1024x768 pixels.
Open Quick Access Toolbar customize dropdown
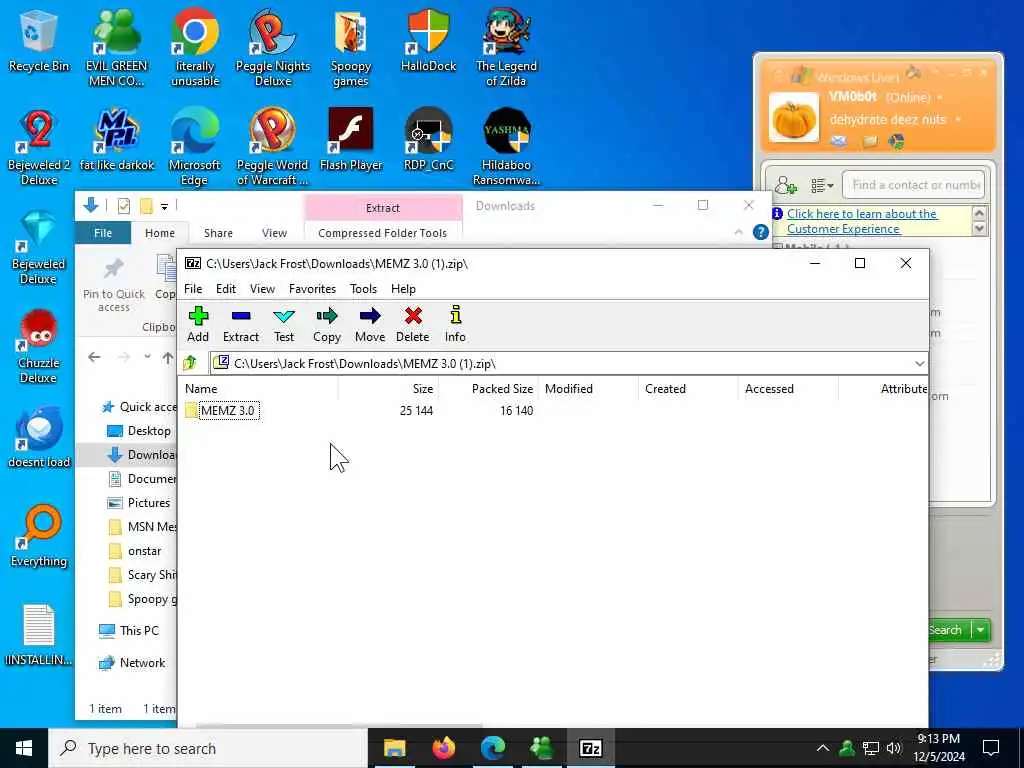point(165,206)
